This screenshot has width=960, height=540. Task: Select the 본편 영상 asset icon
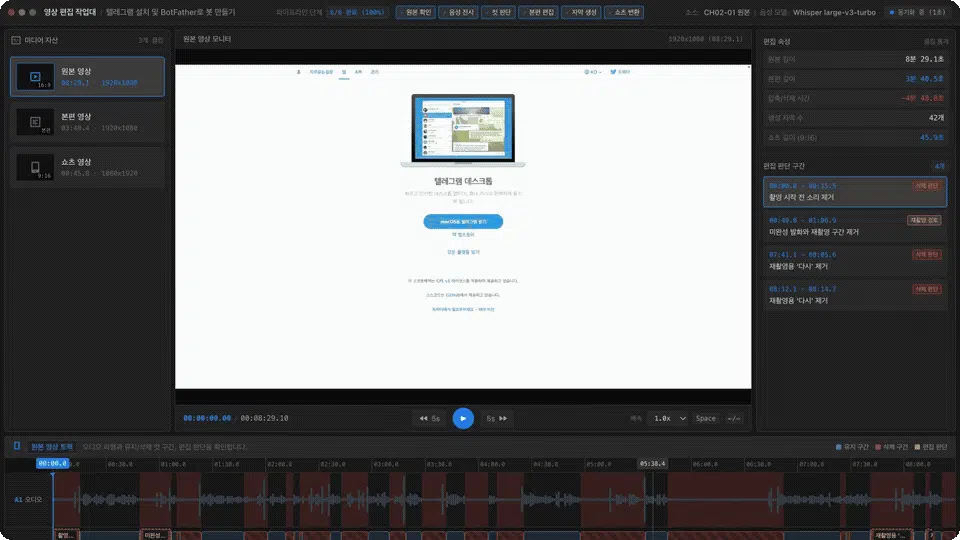coord(35,122)
